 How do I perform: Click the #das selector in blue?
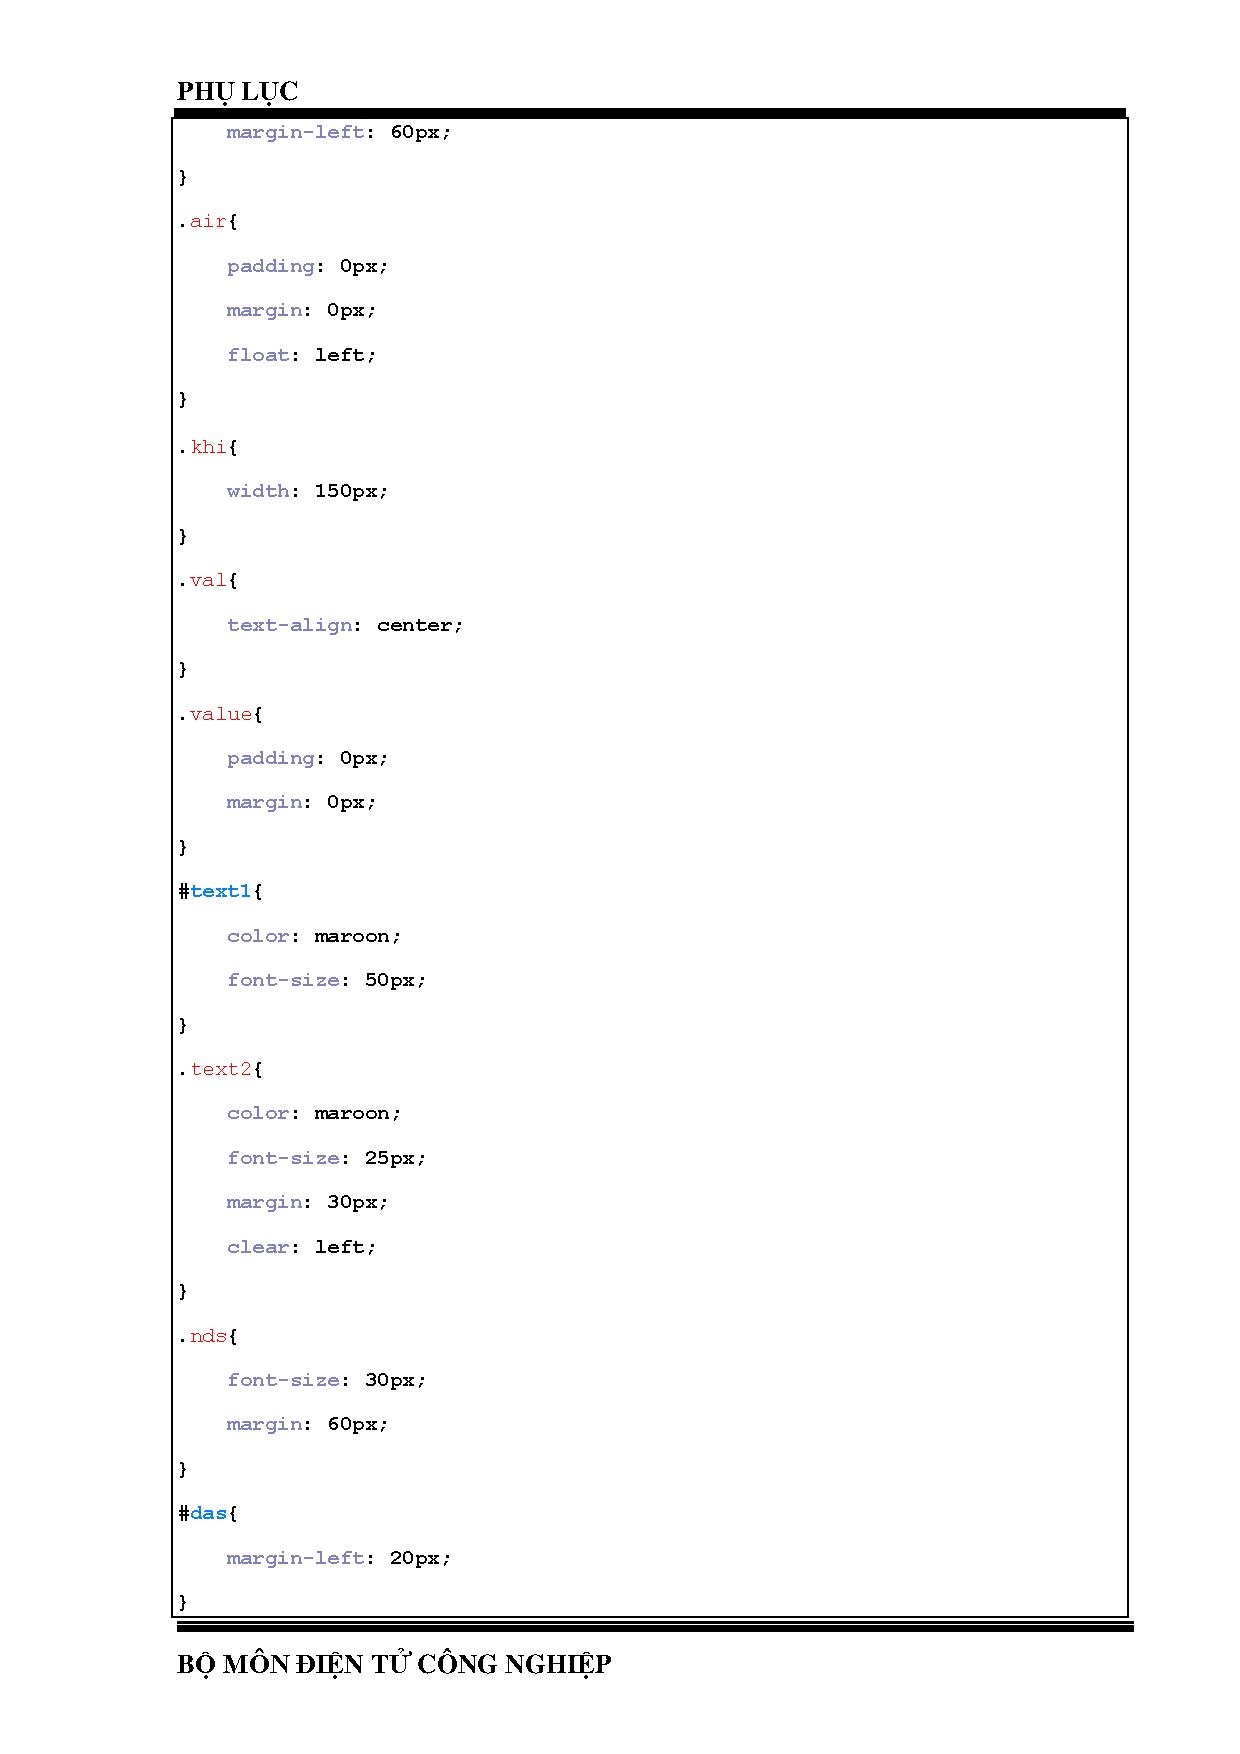click(208, 1513)
